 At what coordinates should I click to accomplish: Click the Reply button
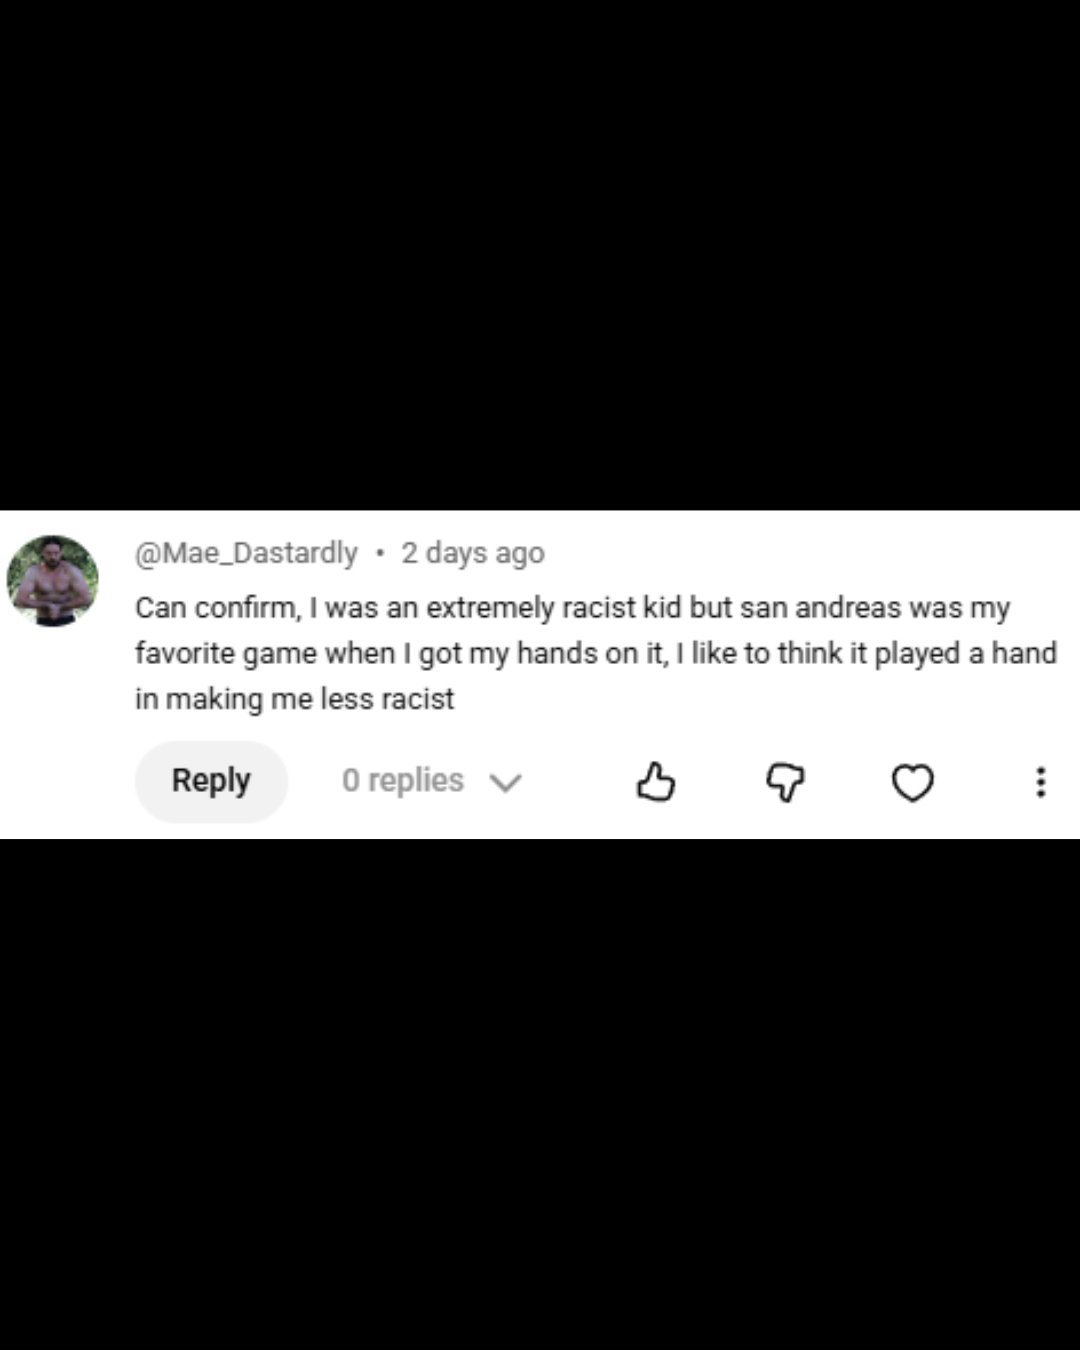(211, 781)
